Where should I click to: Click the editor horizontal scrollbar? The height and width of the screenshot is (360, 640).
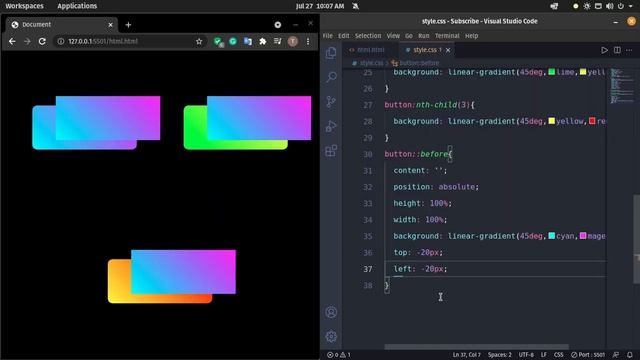point(476,347)
